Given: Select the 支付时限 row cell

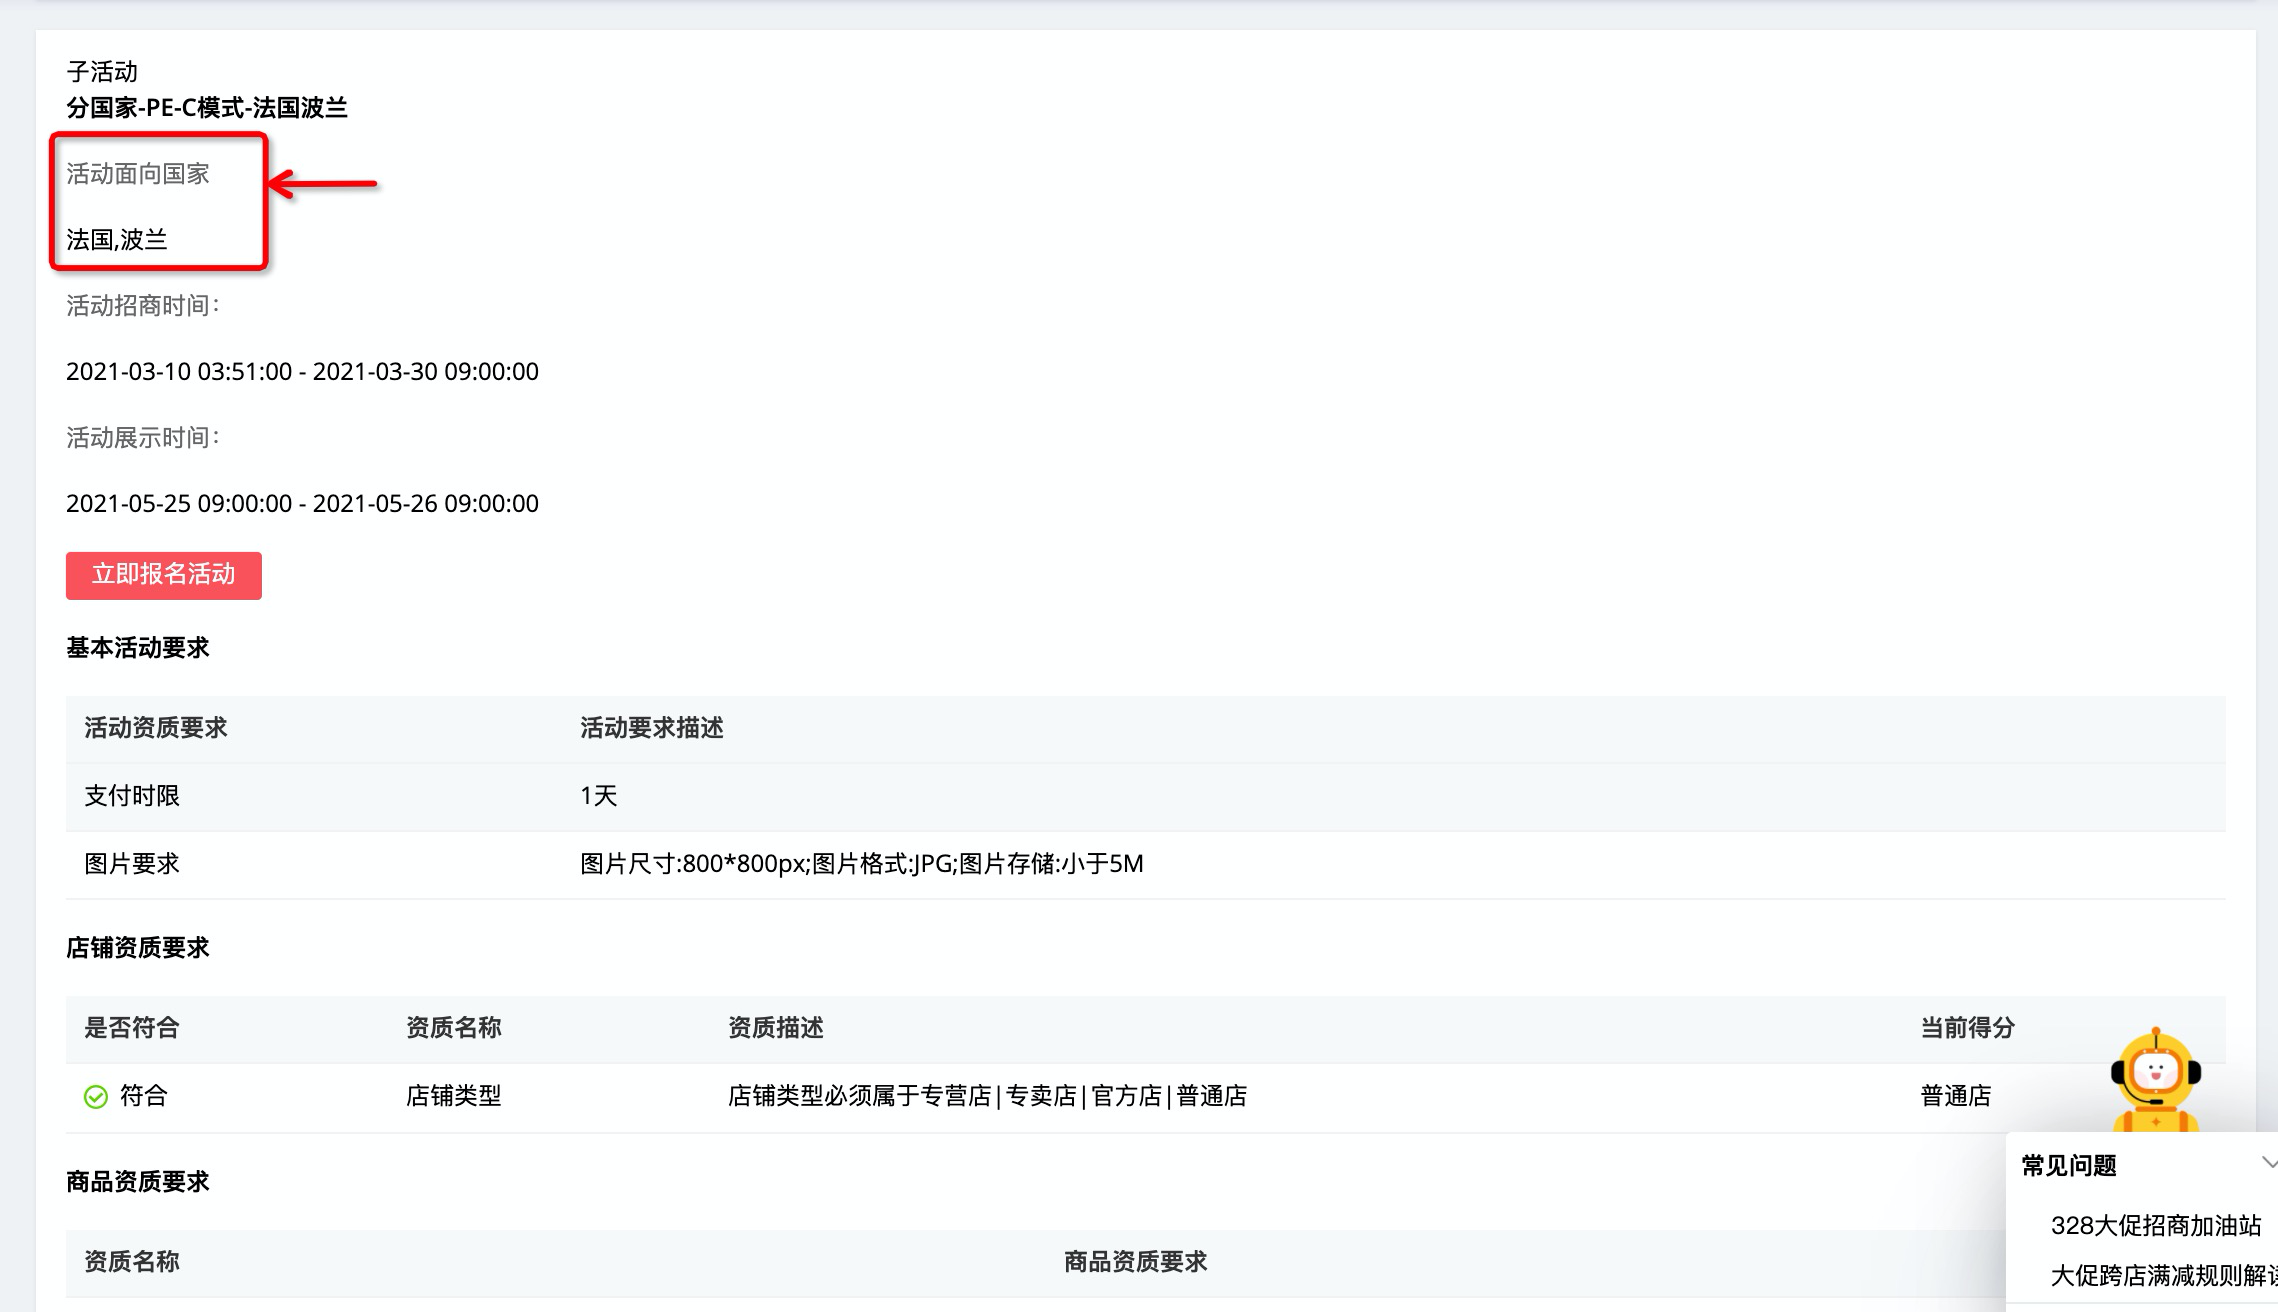Looking at the screenshot, I should click(x=132, y=796).
